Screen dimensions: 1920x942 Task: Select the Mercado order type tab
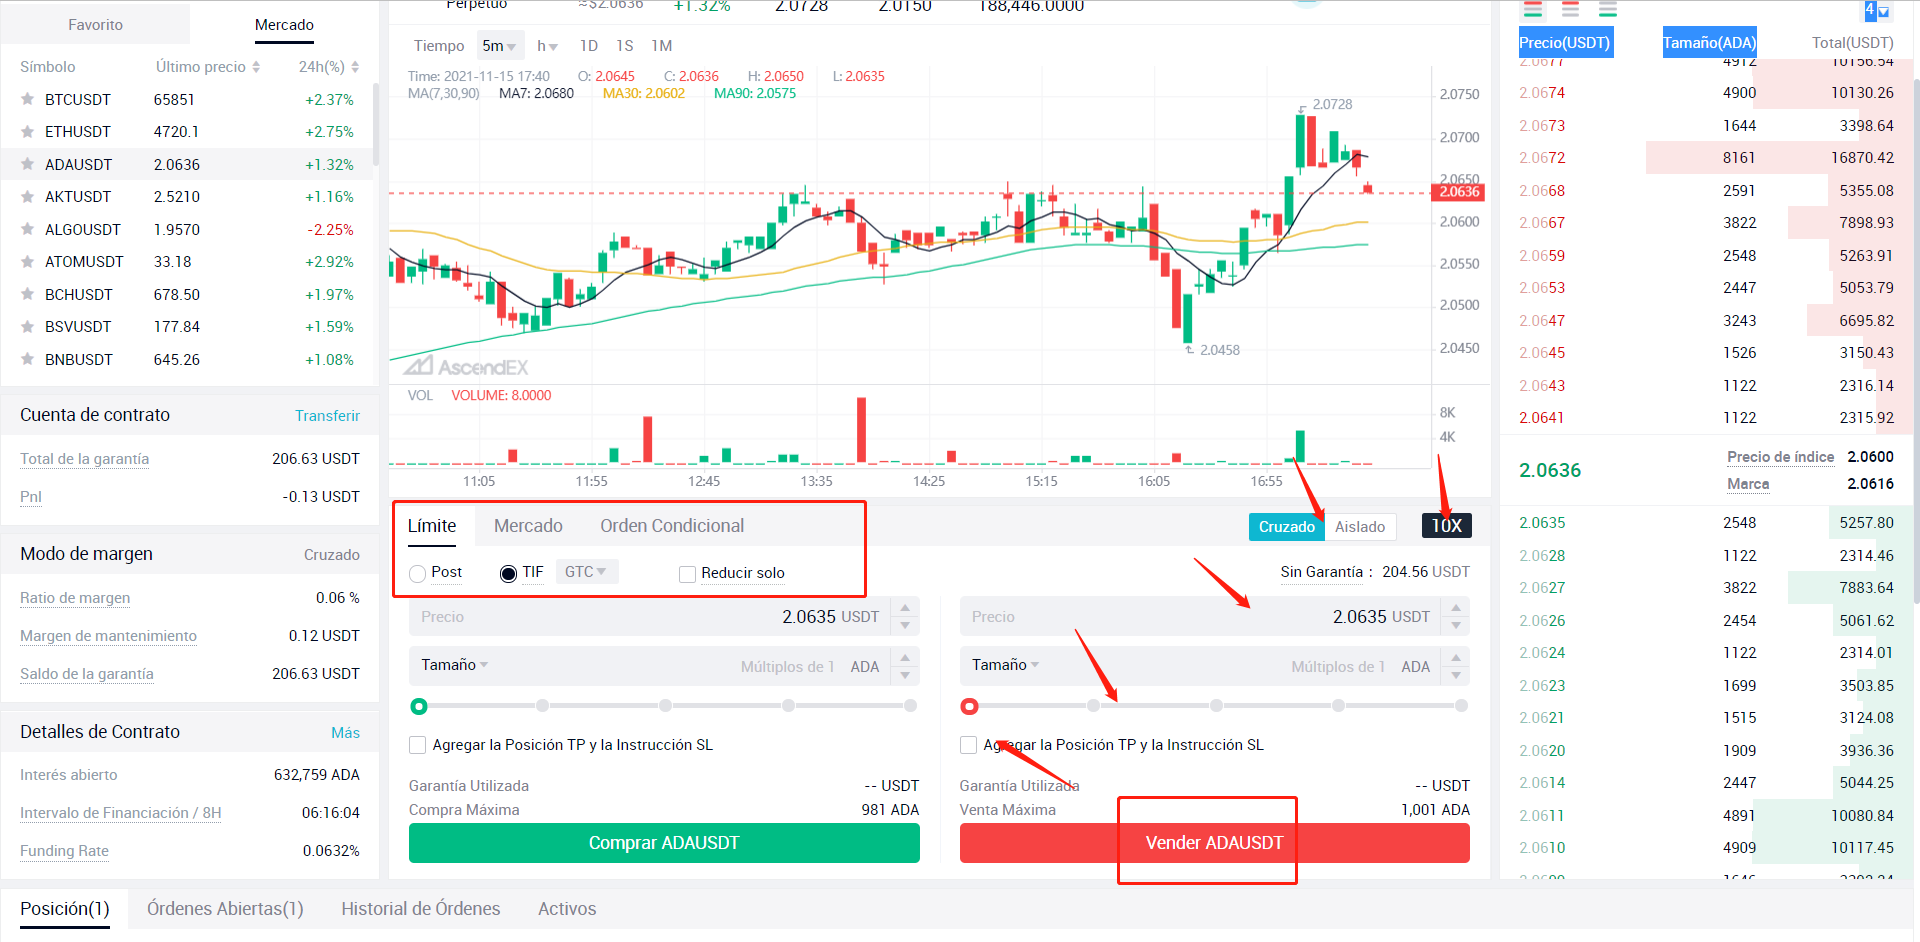(x=528, y=526)
